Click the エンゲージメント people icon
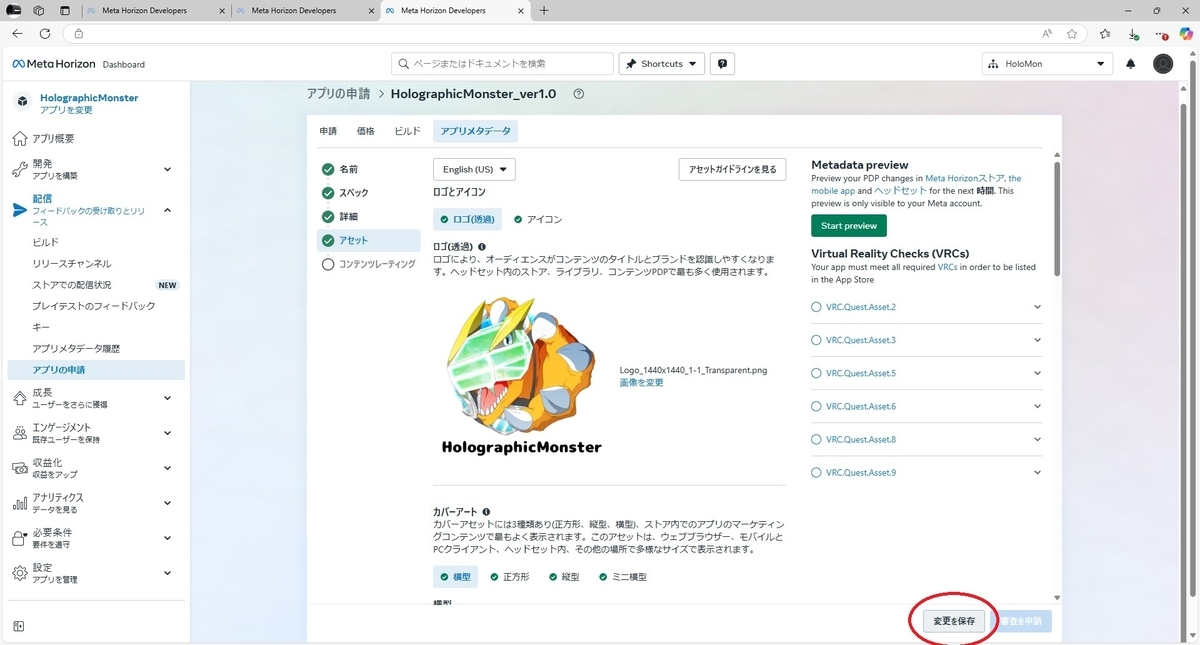The image size is (1200, 645). coord(20,433)
